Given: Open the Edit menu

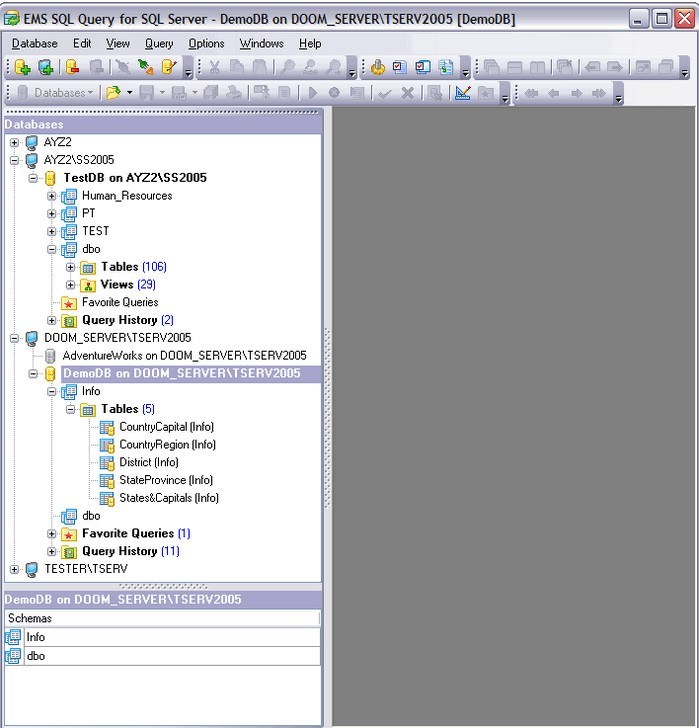Looking at the screenshot, I should (x=82, y=44).
